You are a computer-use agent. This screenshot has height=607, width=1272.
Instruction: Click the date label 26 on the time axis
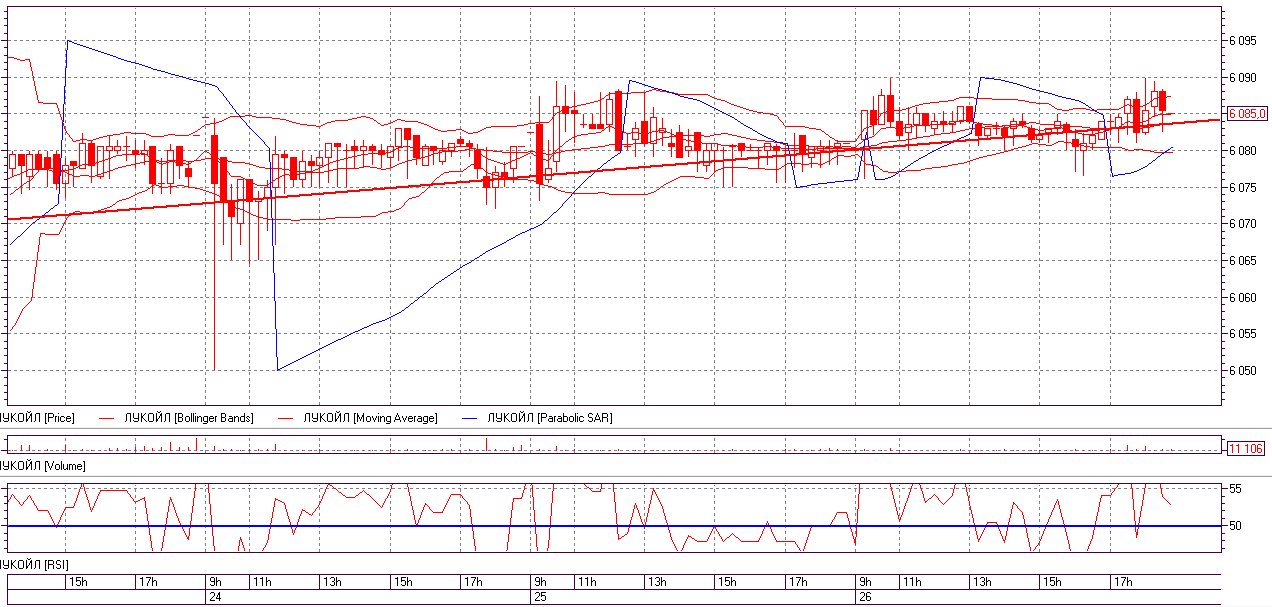[x=865, y=597]
